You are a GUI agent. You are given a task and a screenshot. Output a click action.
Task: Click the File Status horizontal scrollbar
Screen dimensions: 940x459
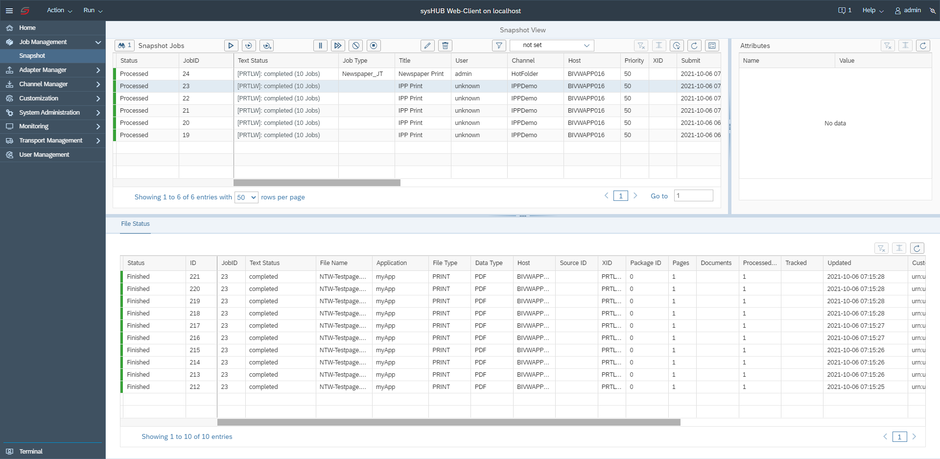(x=448, y=422)
